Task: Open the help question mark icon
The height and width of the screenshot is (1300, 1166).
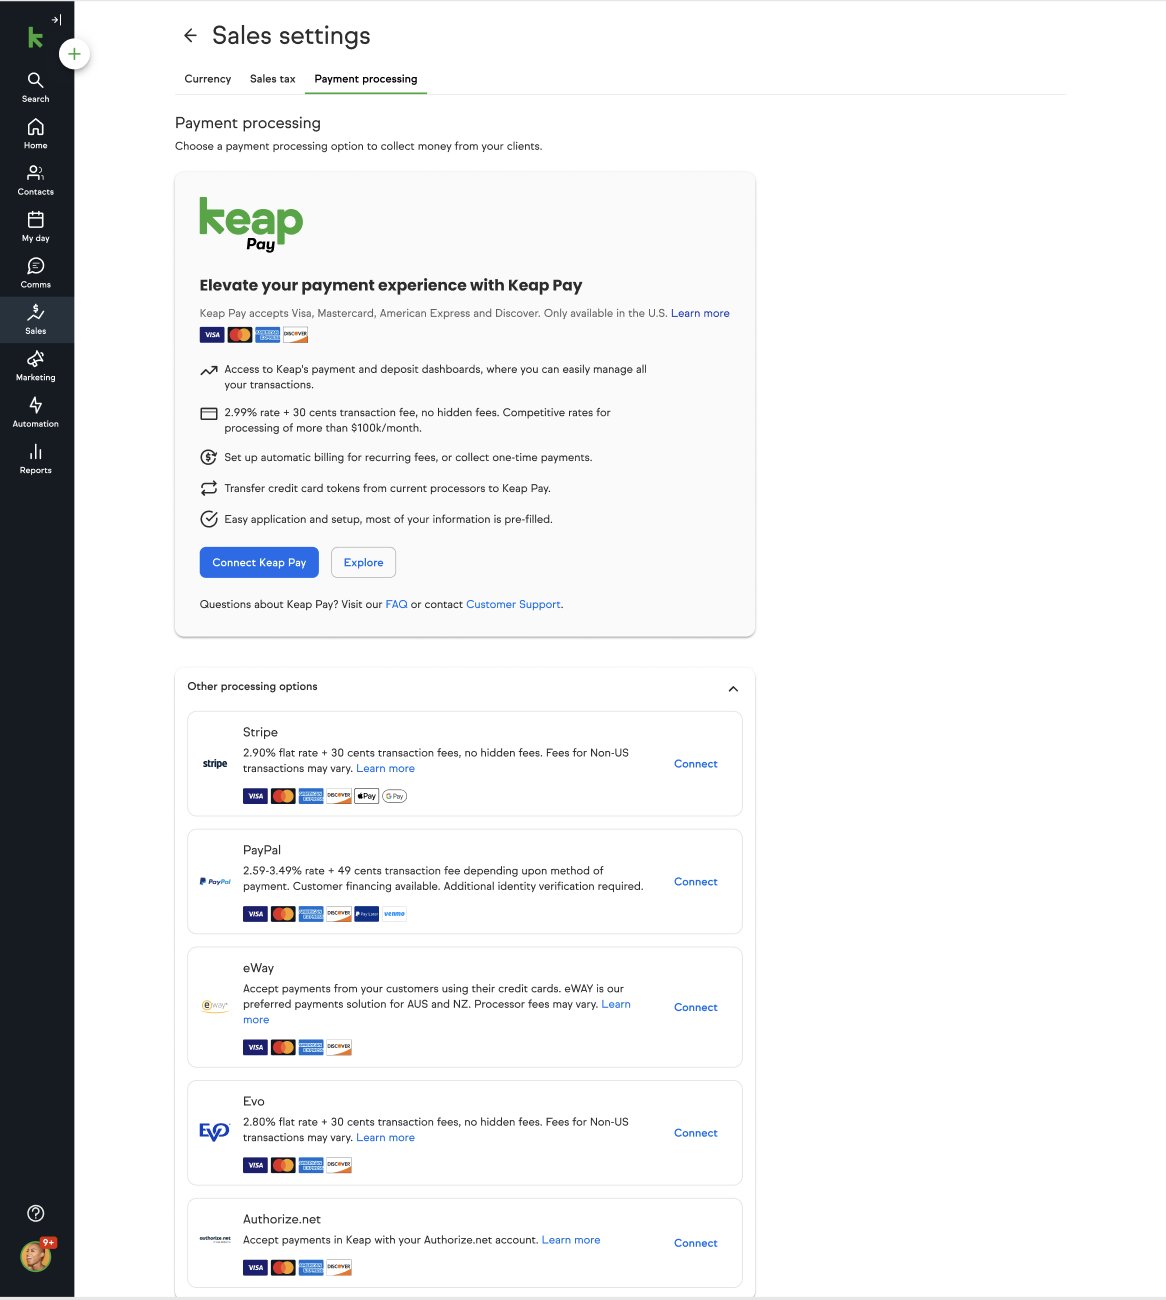Action: click(x=36, y=1213)
